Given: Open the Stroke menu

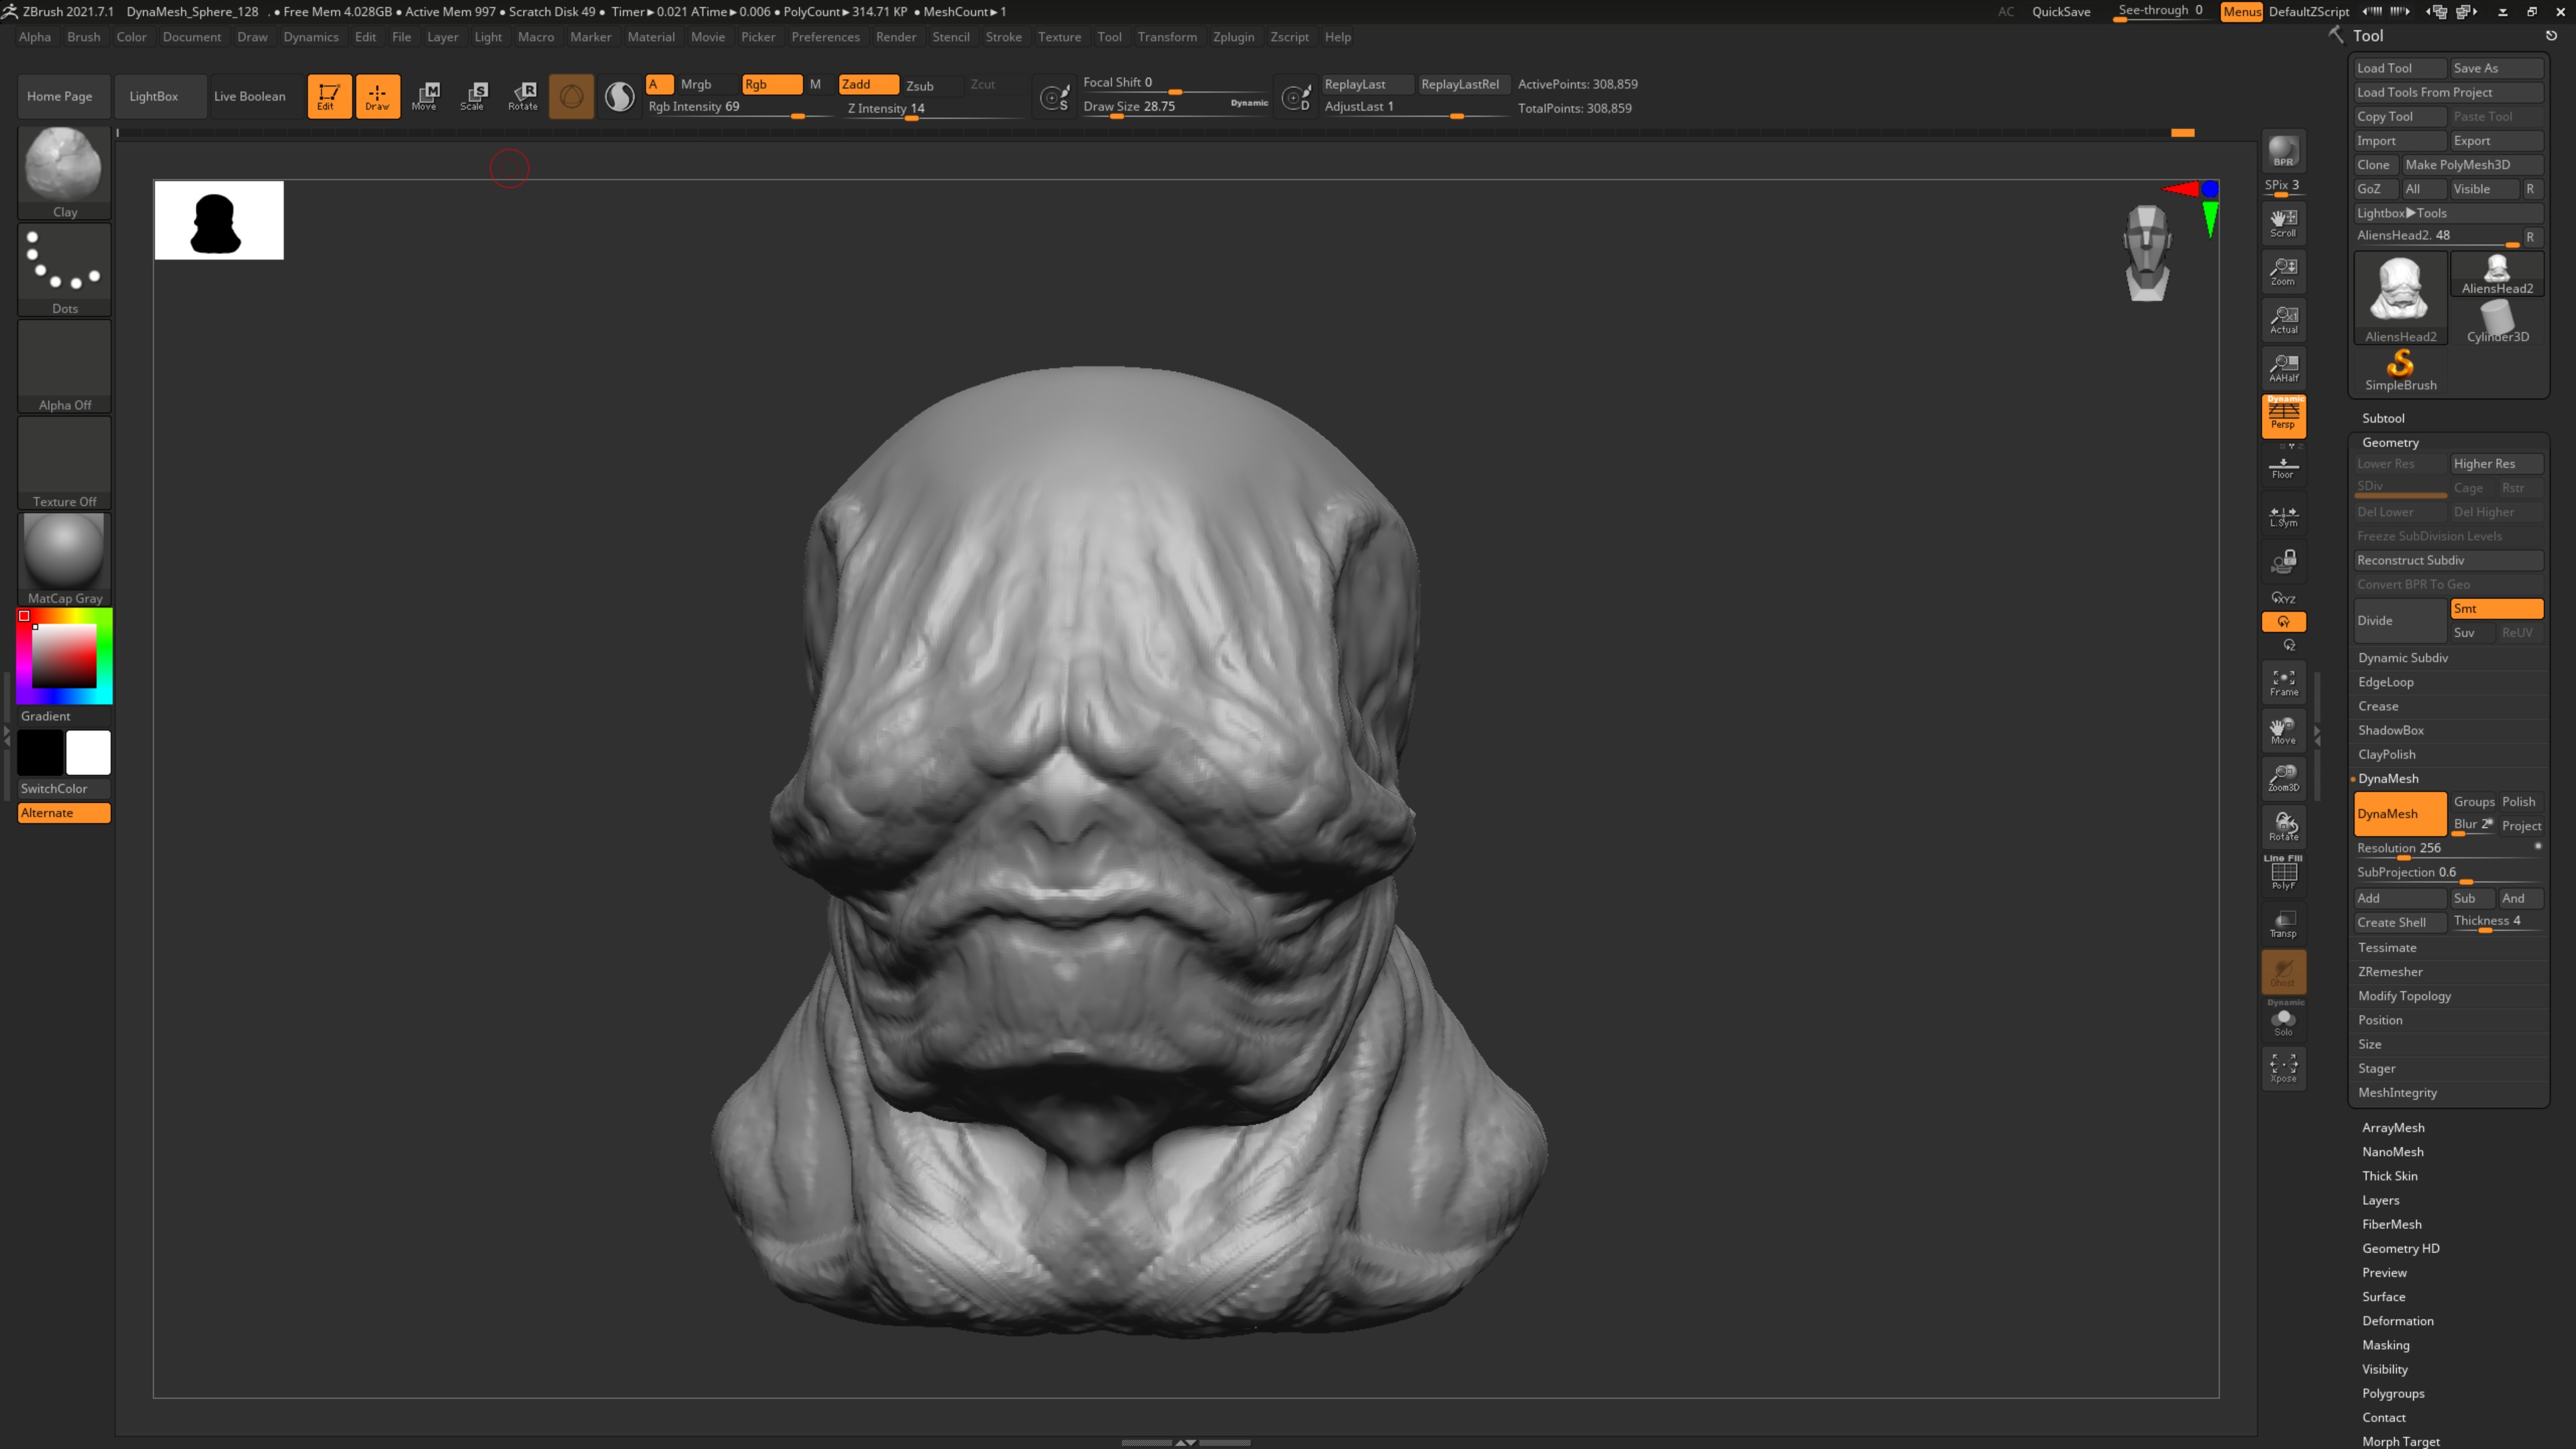Looking at the screenshot, I should click(1003, 37).
